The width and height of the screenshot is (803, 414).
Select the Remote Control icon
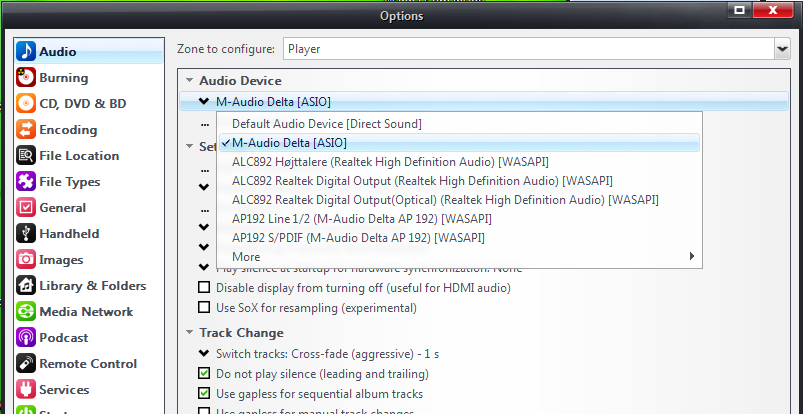pyautogui.click(x=26, y=364)
